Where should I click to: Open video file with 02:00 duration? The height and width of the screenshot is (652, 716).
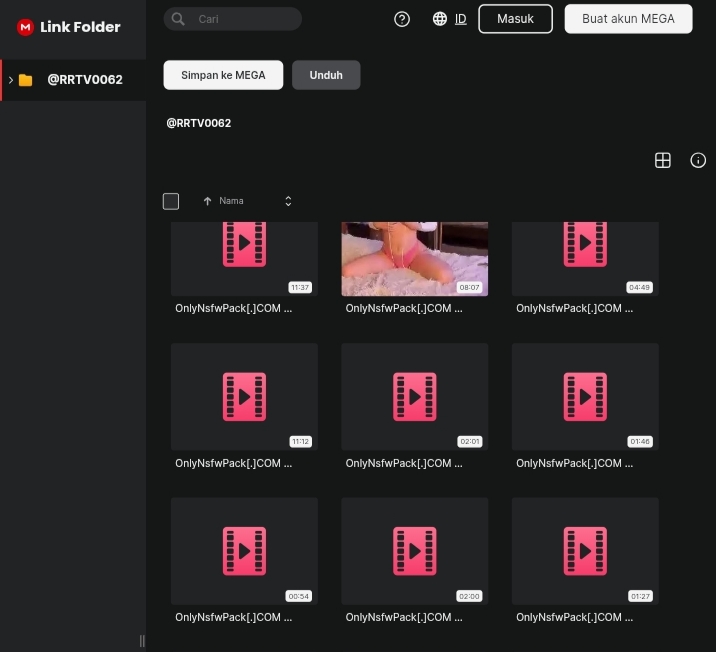(x=415, y=551)
